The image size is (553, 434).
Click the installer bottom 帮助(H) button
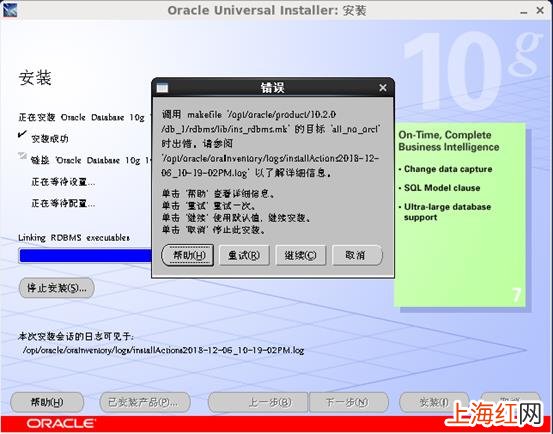click(x=47, y=402)
